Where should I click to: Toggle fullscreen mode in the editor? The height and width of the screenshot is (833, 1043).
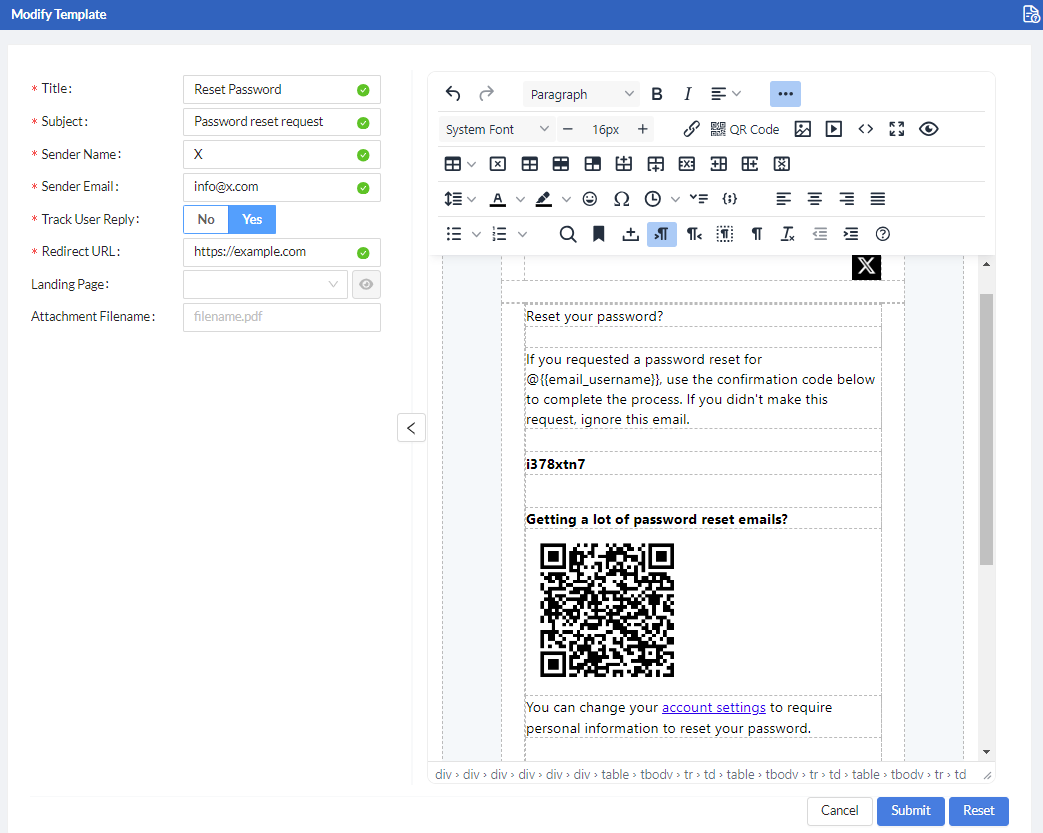tap(896, 128)
